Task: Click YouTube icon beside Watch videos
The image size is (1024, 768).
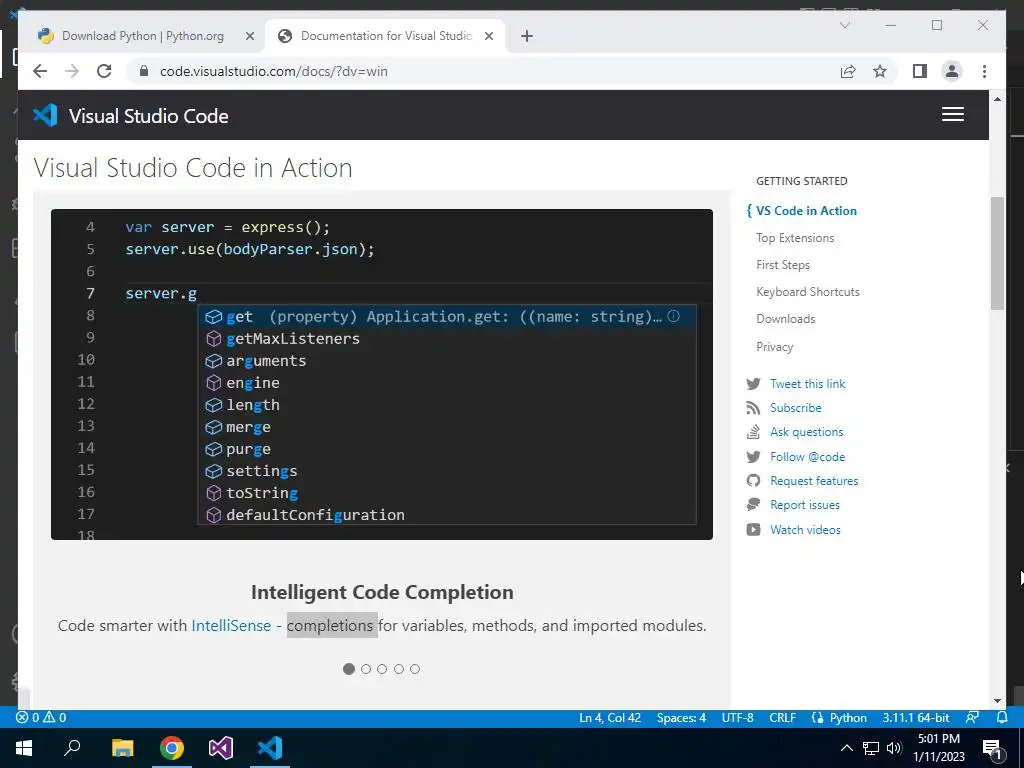Action: click(753, 530)
